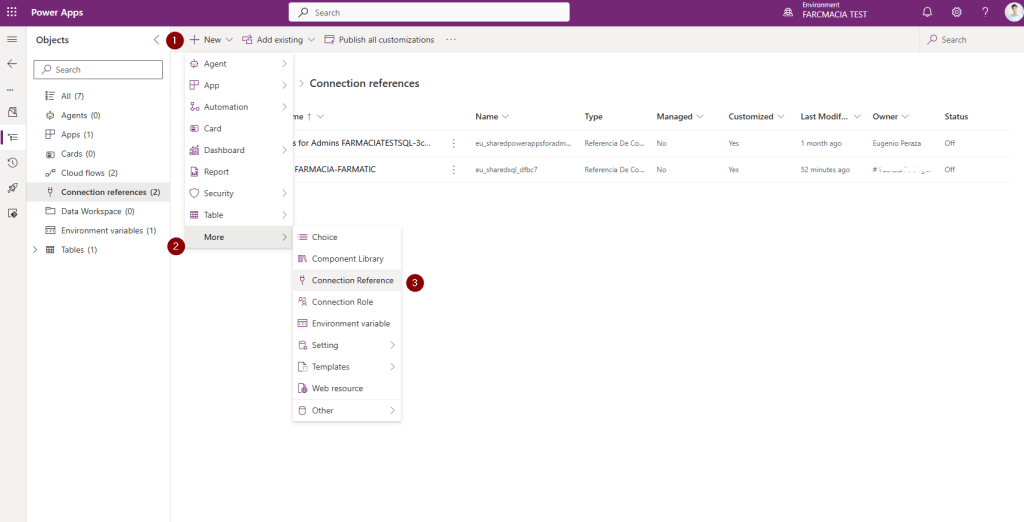Screen dimensions: 1024x522
Task: Click the back arrow in left rail
Action: [x=12, y=63]
